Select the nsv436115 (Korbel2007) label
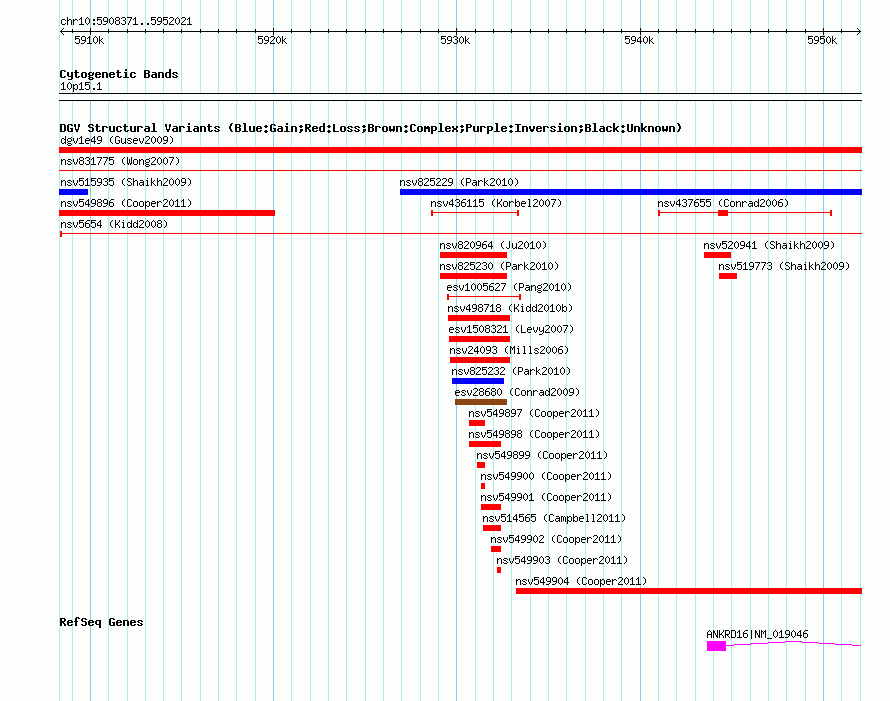 [x=496, y=203]
